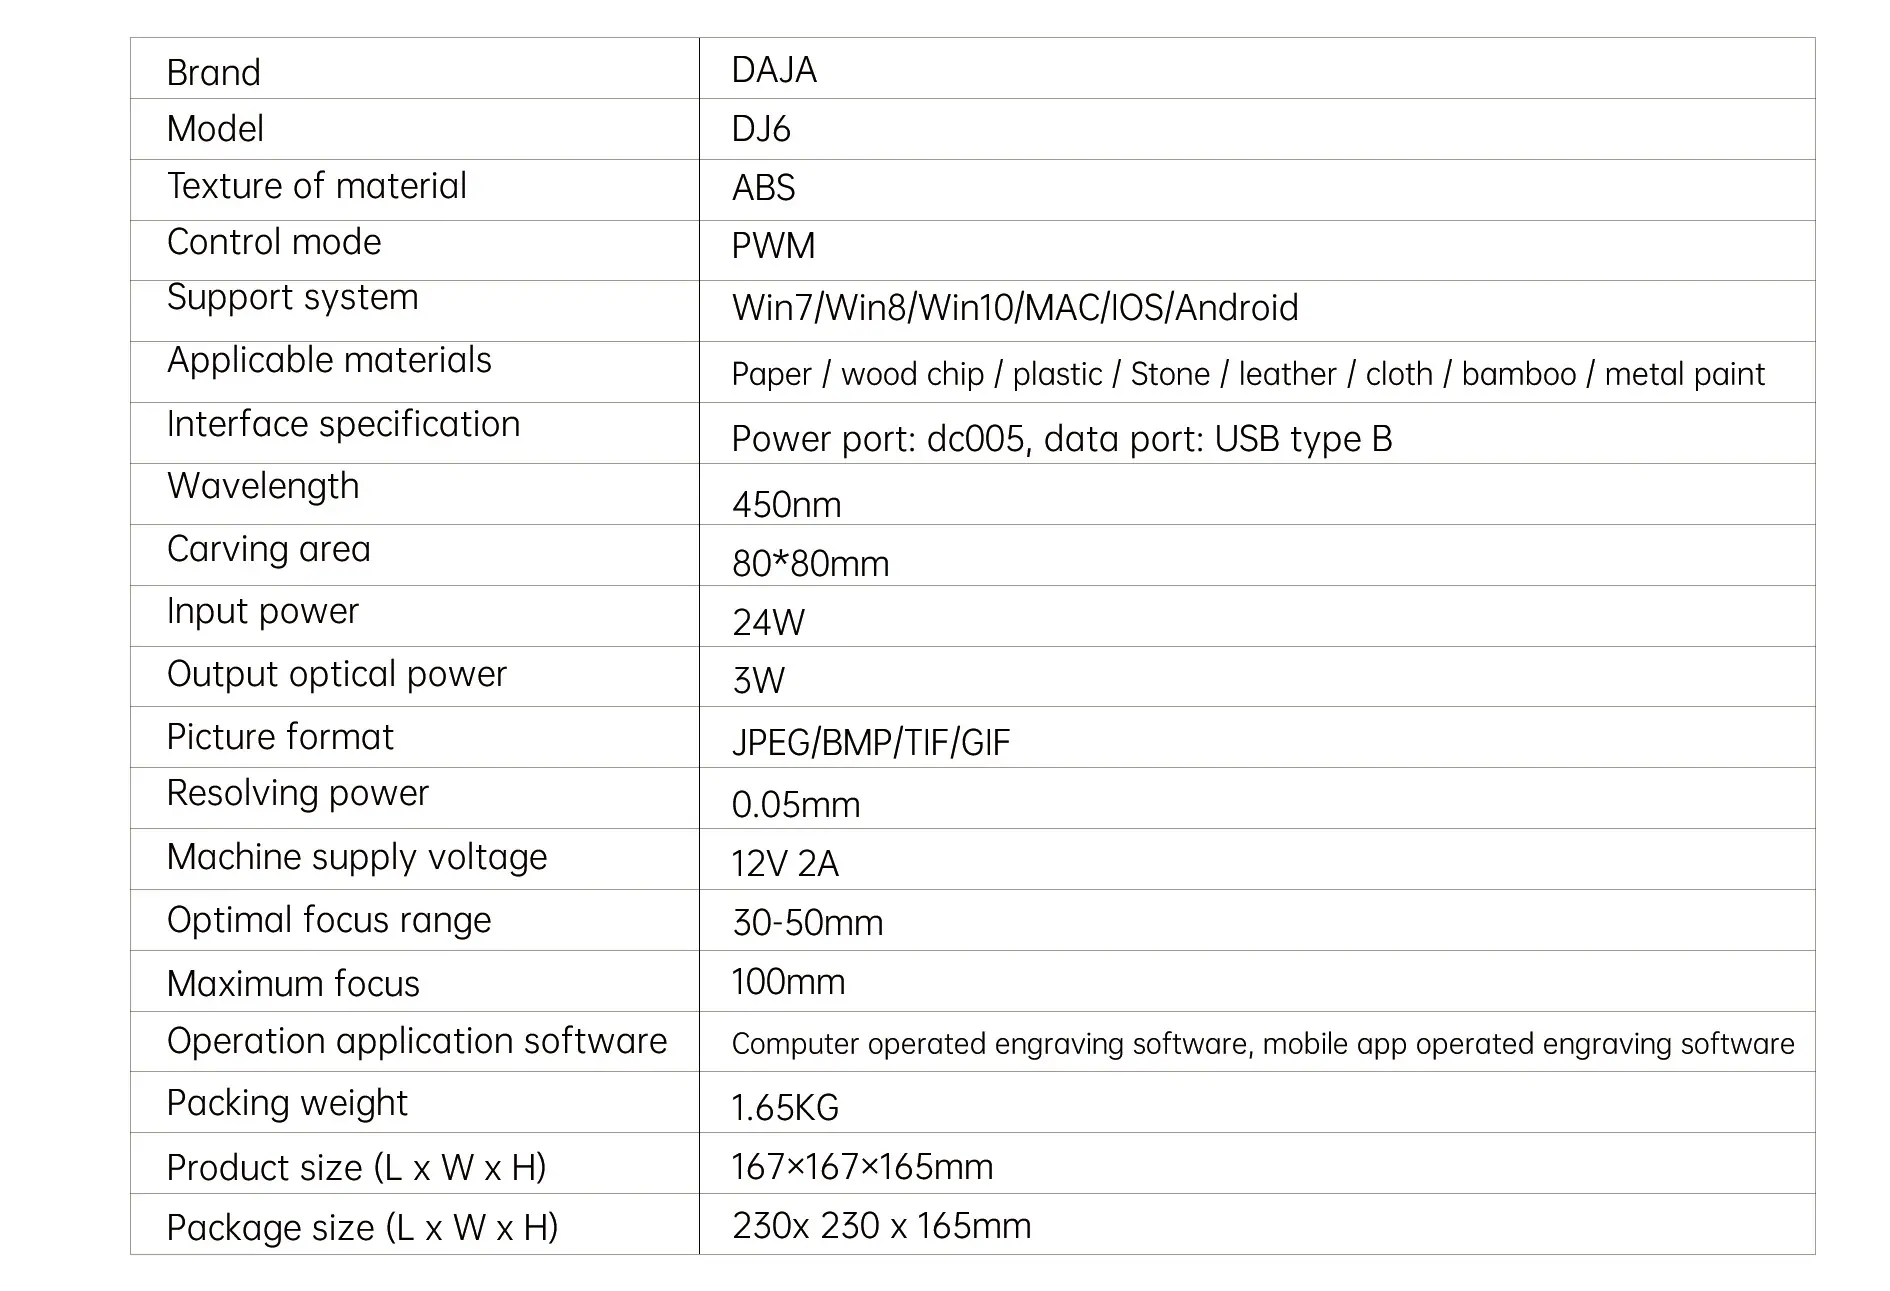Select the JPEG/BMP/TIF/GIF picture format text
The height and width of the screenshot is (1291, 1890).
871,743
